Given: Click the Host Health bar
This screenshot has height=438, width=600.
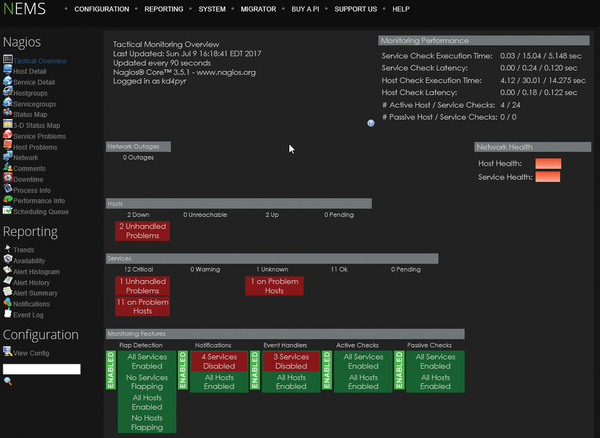Looking at the screenshot, I should (x=548, y=163).
